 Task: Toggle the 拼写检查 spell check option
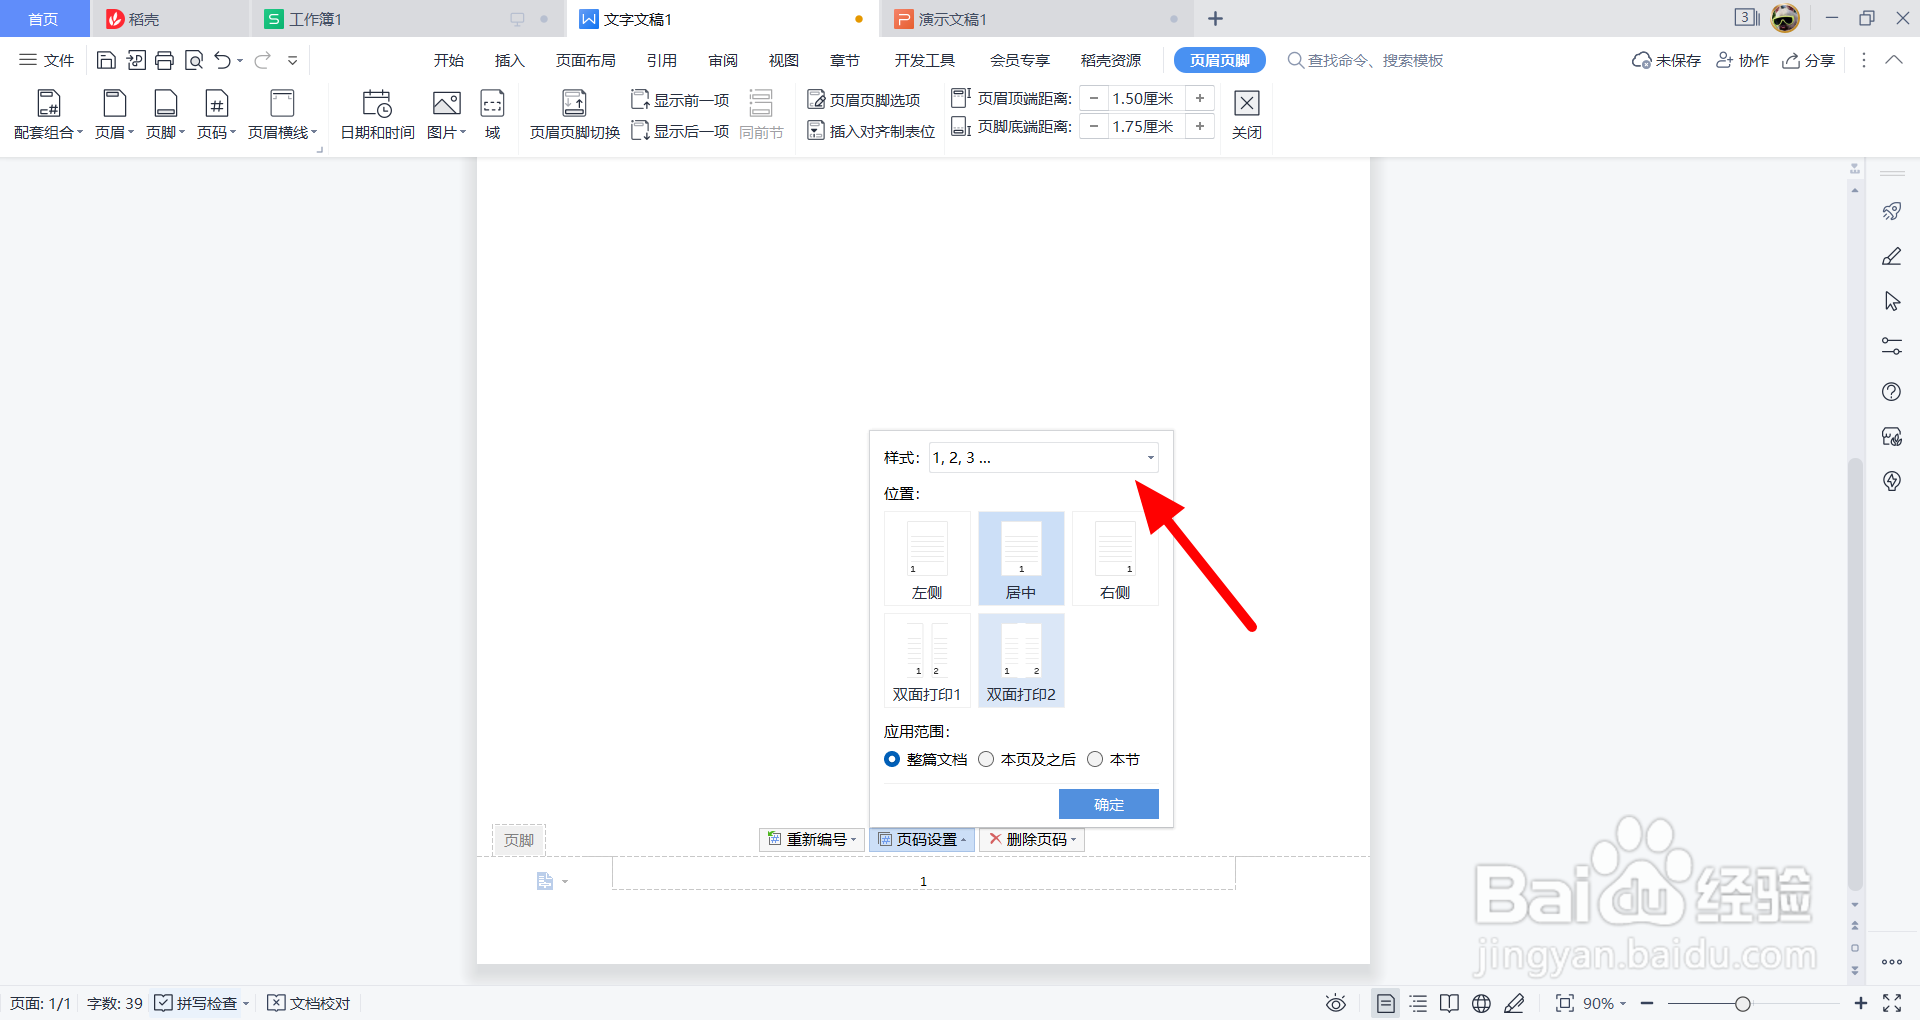point(200,1003)
